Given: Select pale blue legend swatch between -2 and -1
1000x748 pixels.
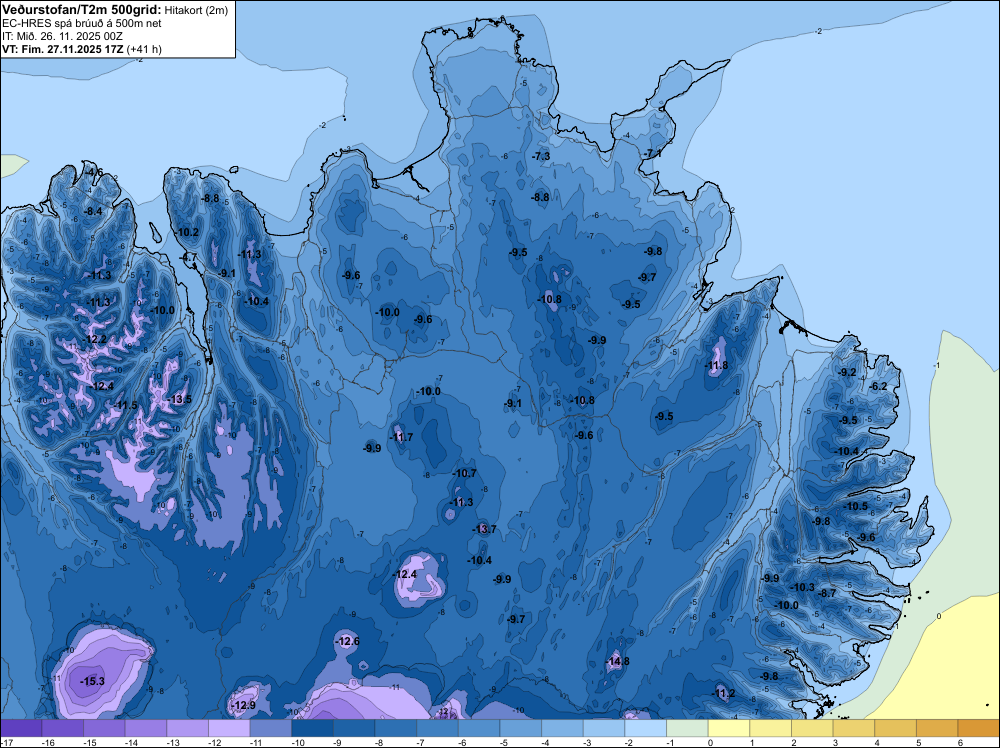Looking at the screenshot, I should pyautogui.click(x=645, y=728).
